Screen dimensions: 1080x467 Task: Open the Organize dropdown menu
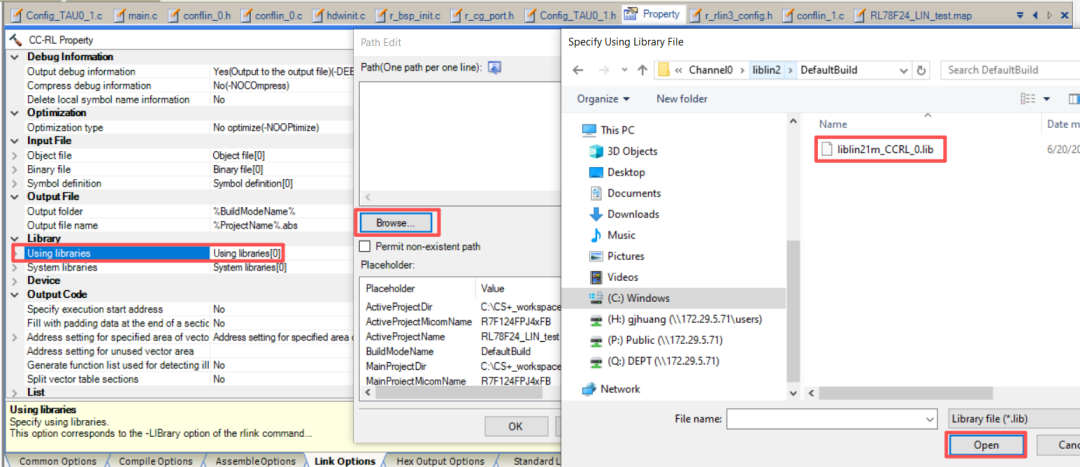click(x=603, y=99)
